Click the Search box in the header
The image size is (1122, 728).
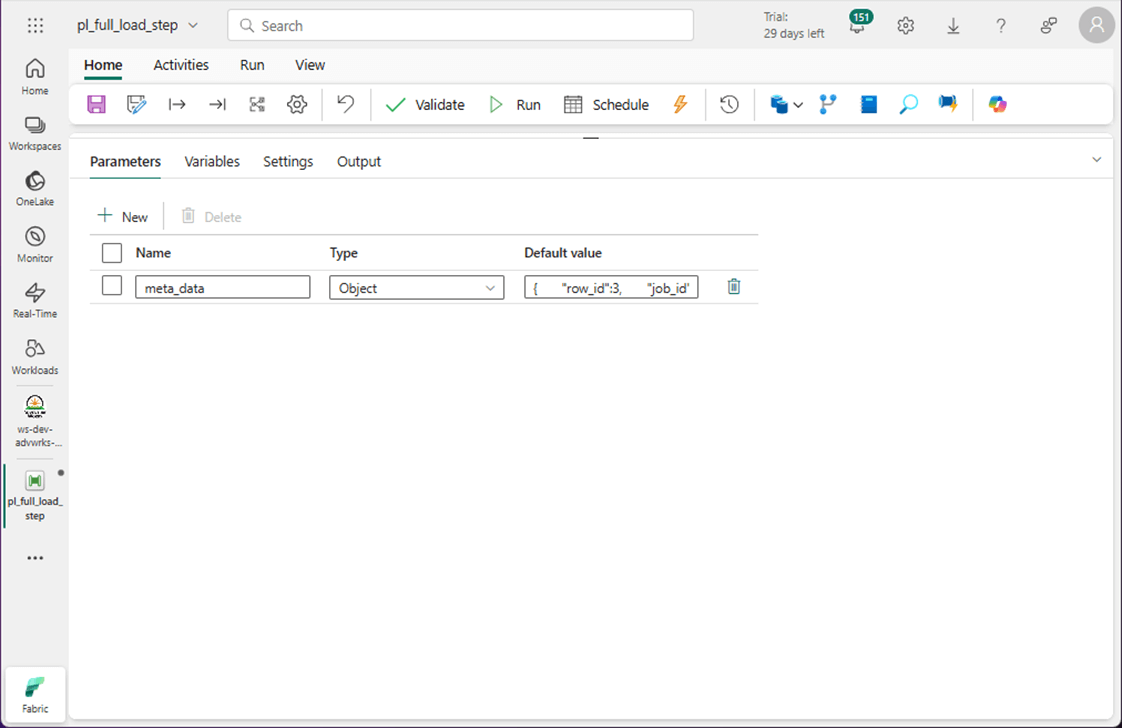coord(460,25)
